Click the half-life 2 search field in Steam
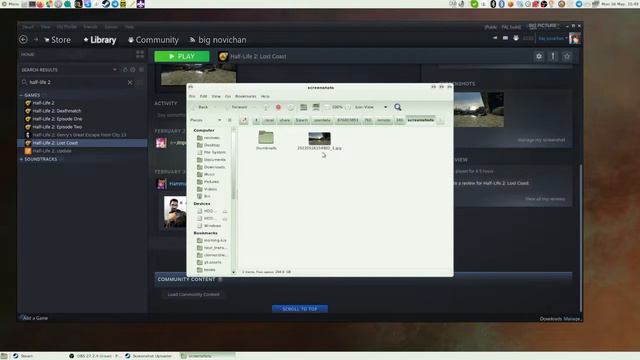This screenshot has height=360, width=640. click(x=76, y=82)
